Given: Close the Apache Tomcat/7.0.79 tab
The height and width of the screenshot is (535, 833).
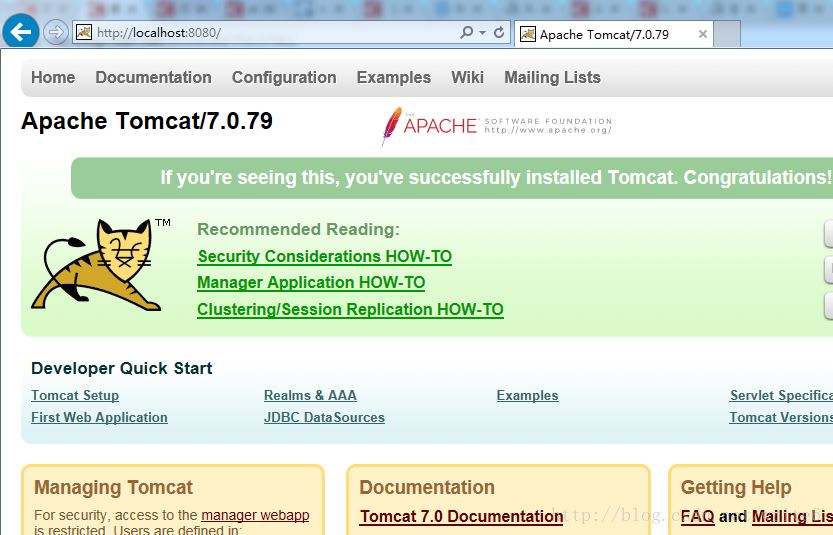Looking at the screenshot, I should click(703, 34).
